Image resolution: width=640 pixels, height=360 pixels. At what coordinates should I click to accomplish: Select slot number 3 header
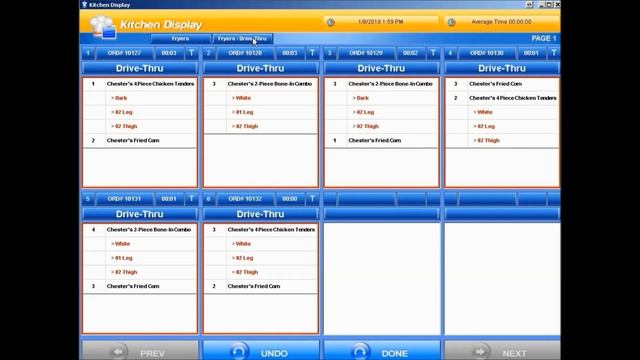tap(329, 53)
